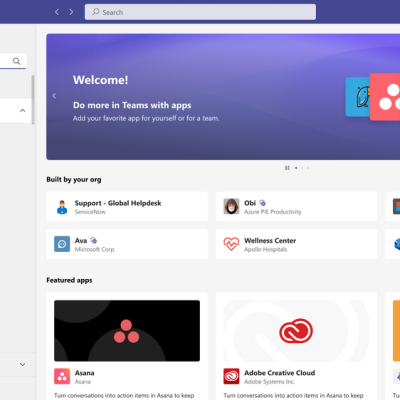Select the first carousel dot

coord(296,168)
